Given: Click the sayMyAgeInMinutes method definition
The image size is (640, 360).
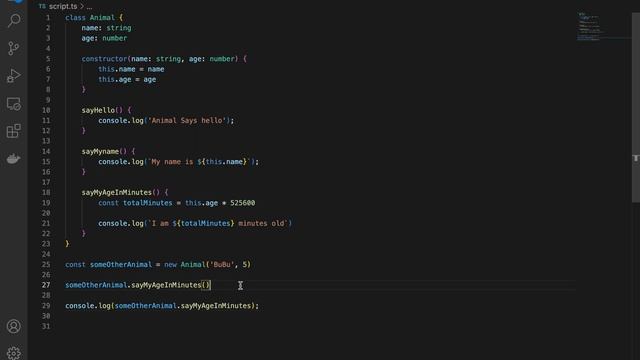Looking at the screenshot, I should tap(116, 192).
